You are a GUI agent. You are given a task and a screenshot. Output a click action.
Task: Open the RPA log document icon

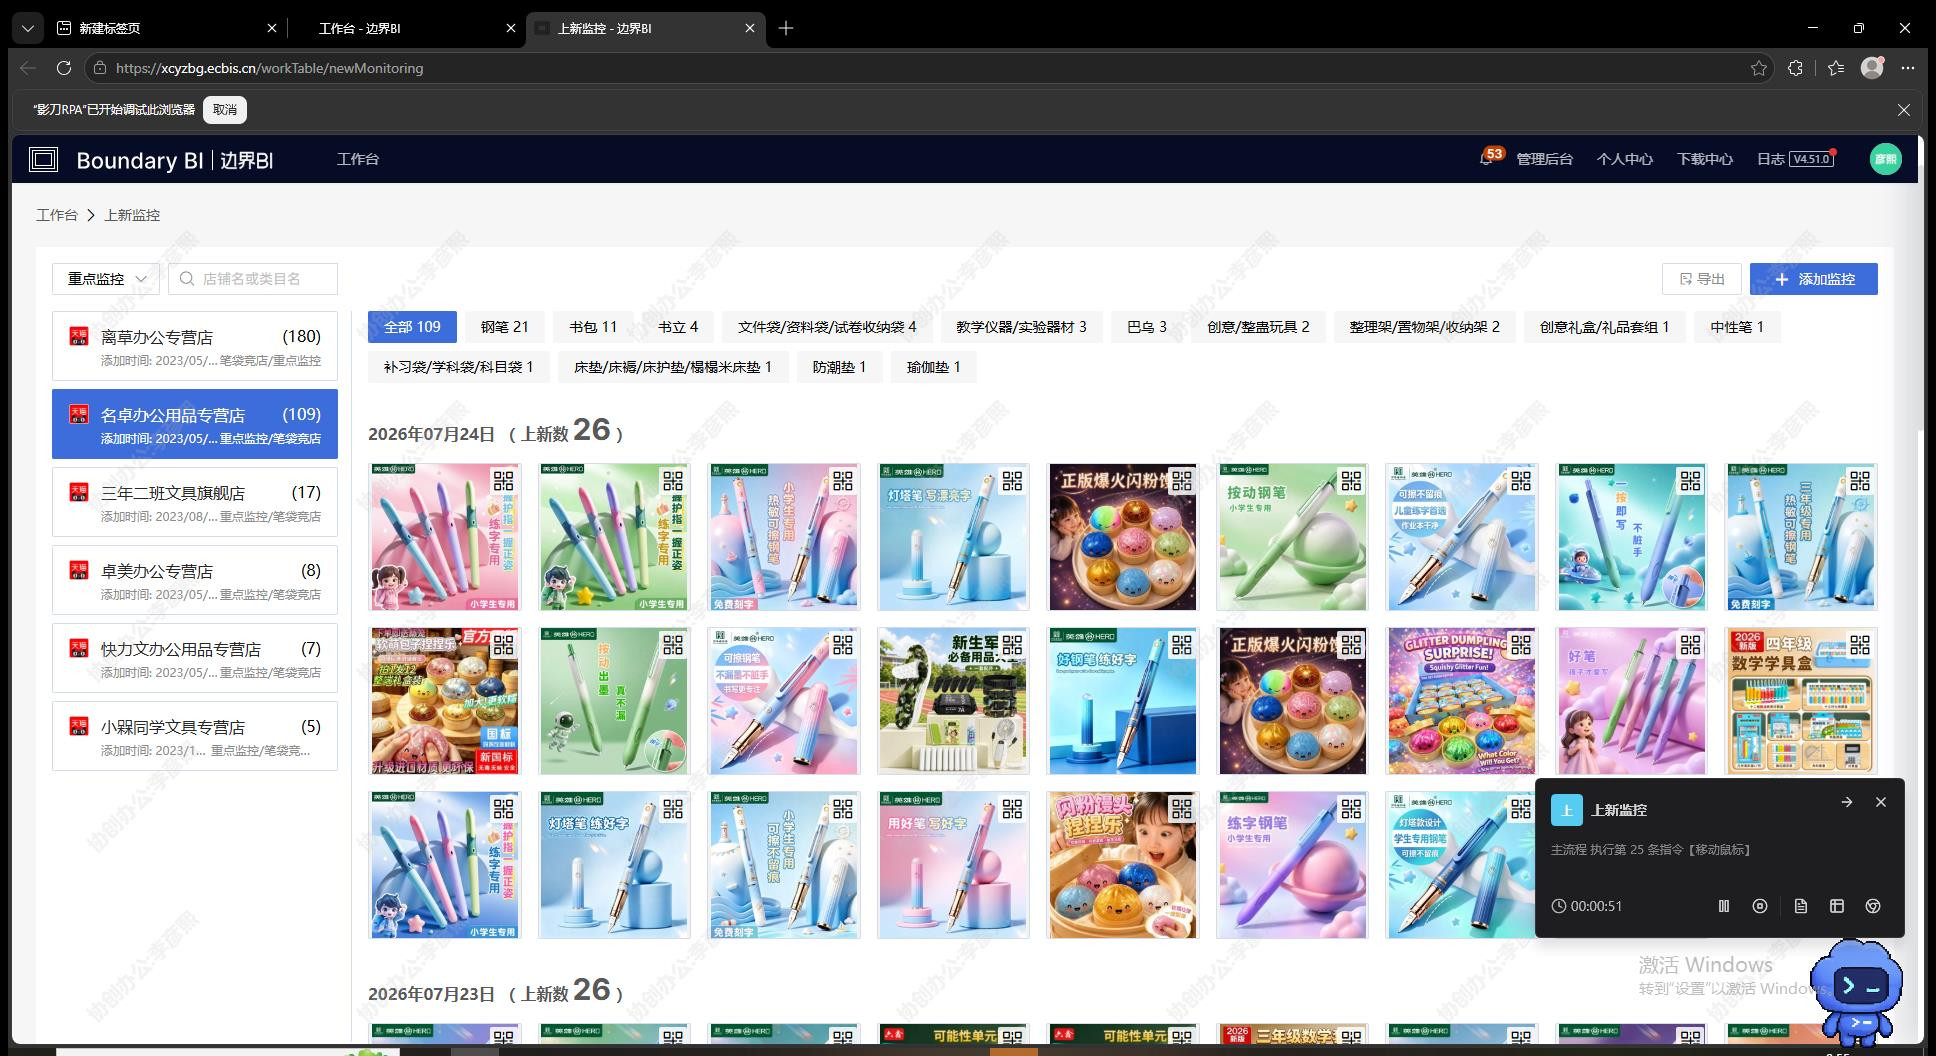1801,906
